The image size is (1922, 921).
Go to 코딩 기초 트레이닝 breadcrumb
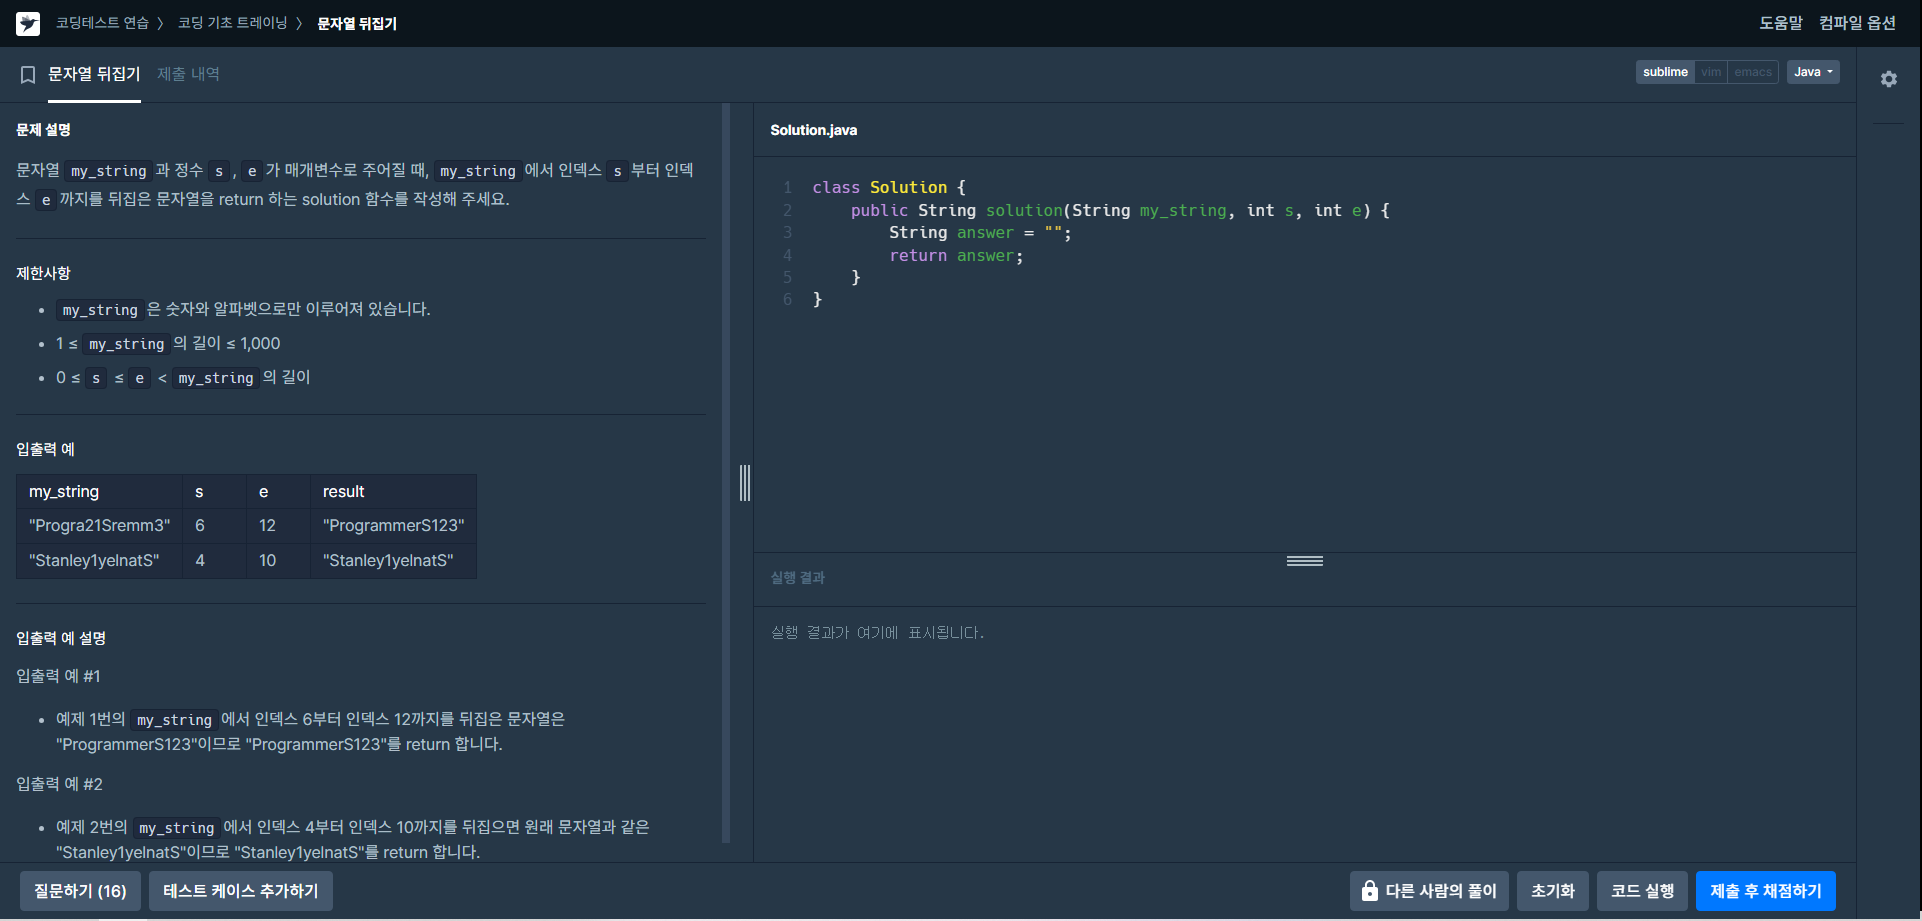[x=232, y=23]
